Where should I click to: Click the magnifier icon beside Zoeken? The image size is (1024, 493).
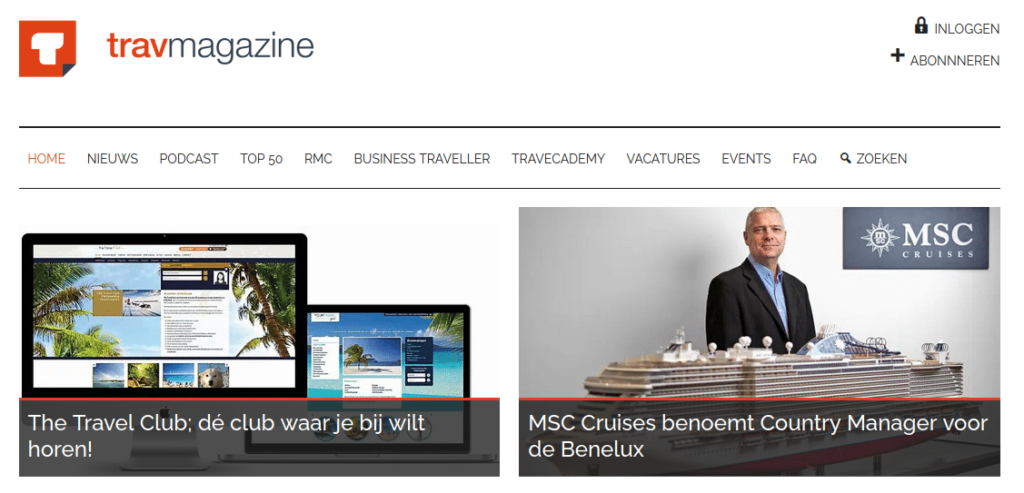(845, 157)
